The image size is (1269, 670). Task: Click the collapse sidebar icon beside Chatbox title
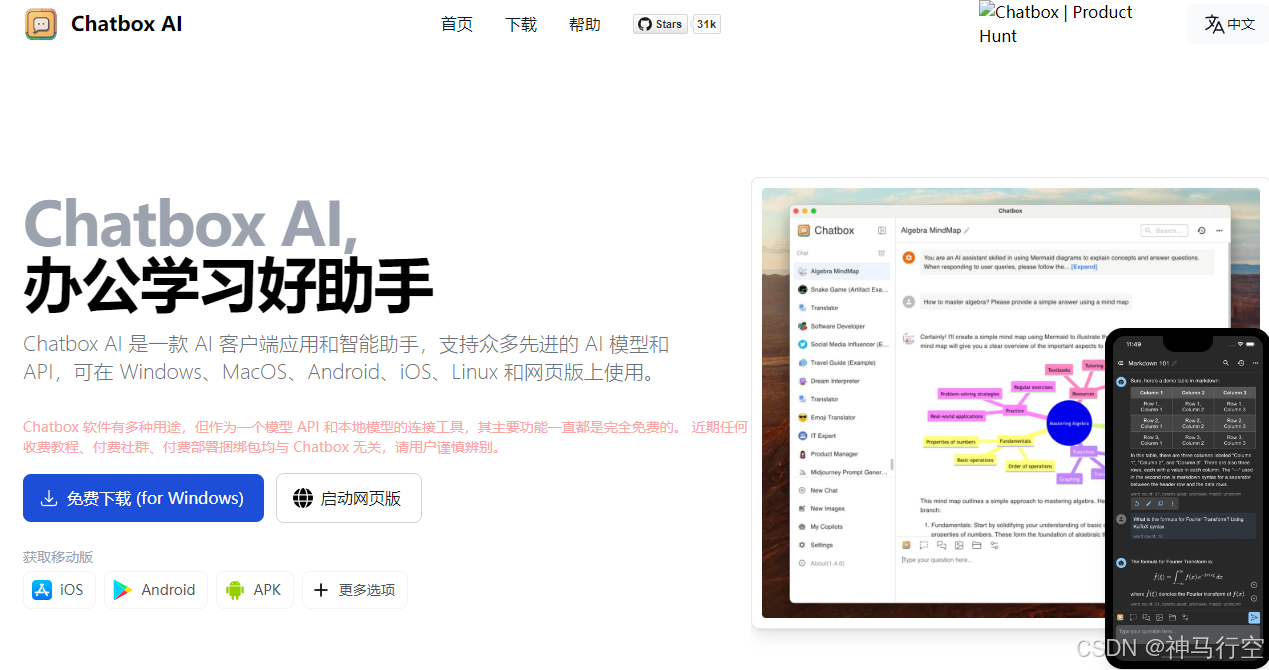(882, 230)
